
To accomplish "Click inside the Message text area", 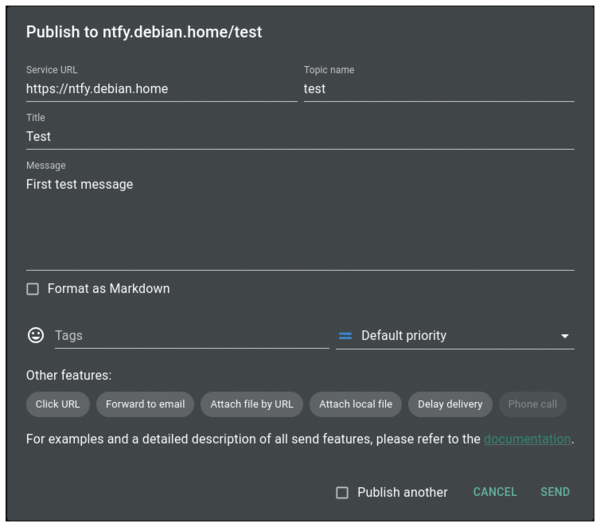I will pyautogui.click(x=300, y=220).
